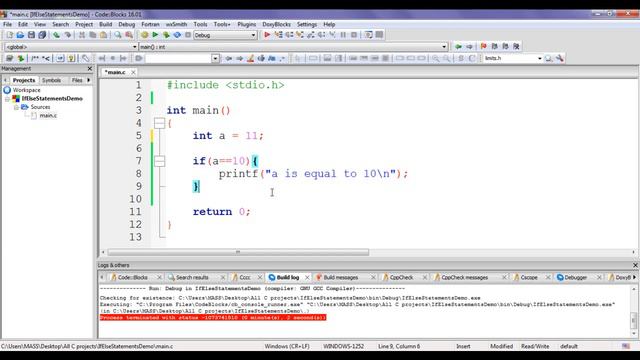Screen dimensions: 640x360
Task: Collapse the IfElseStatementsDemo project node
Action: pos(7,99)
